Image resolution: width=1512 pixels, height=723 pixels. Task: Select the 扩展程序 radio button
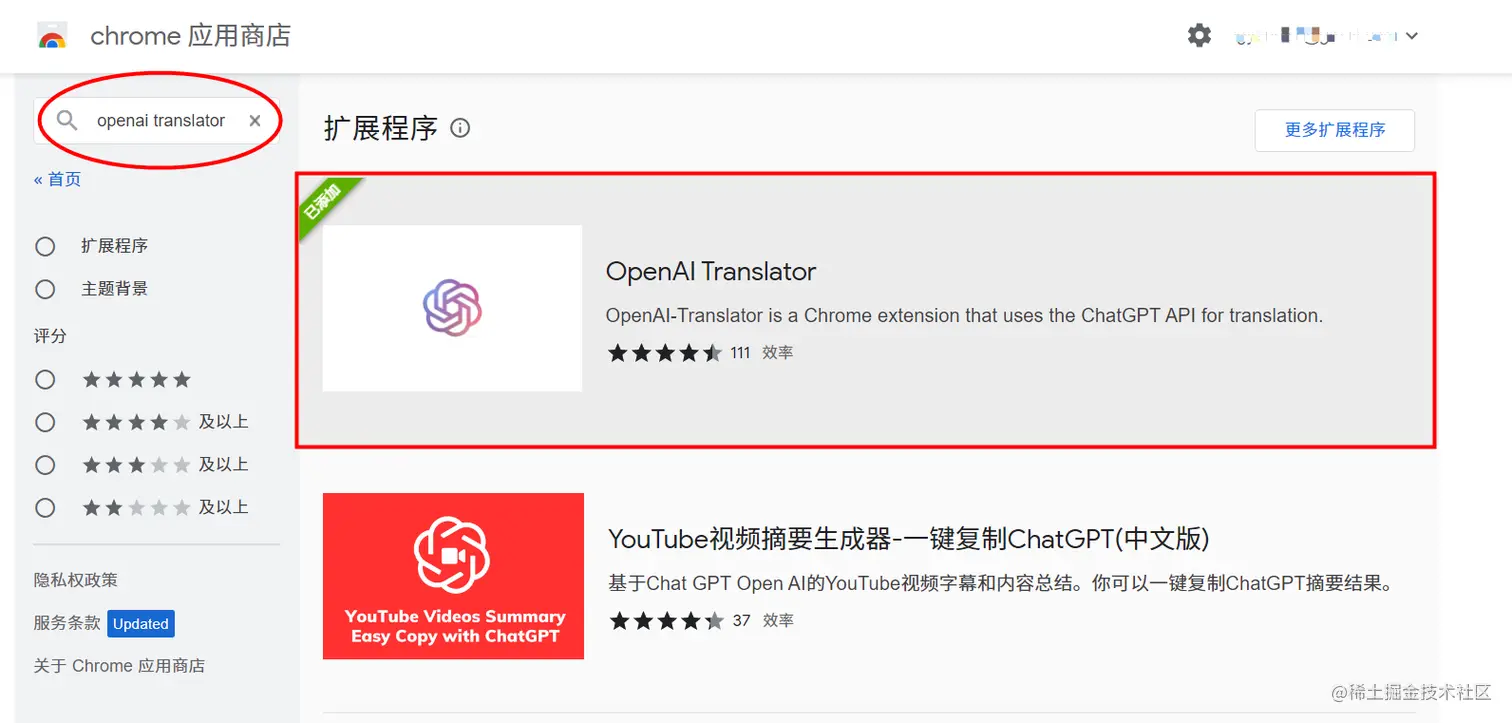(x=45, y=246)
